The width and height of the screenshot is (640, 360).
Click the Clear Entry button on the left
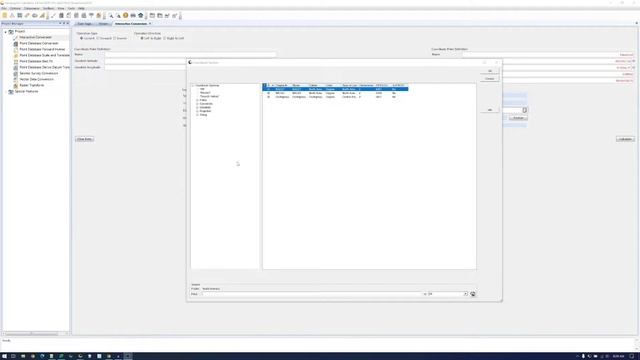click(84, 139)
